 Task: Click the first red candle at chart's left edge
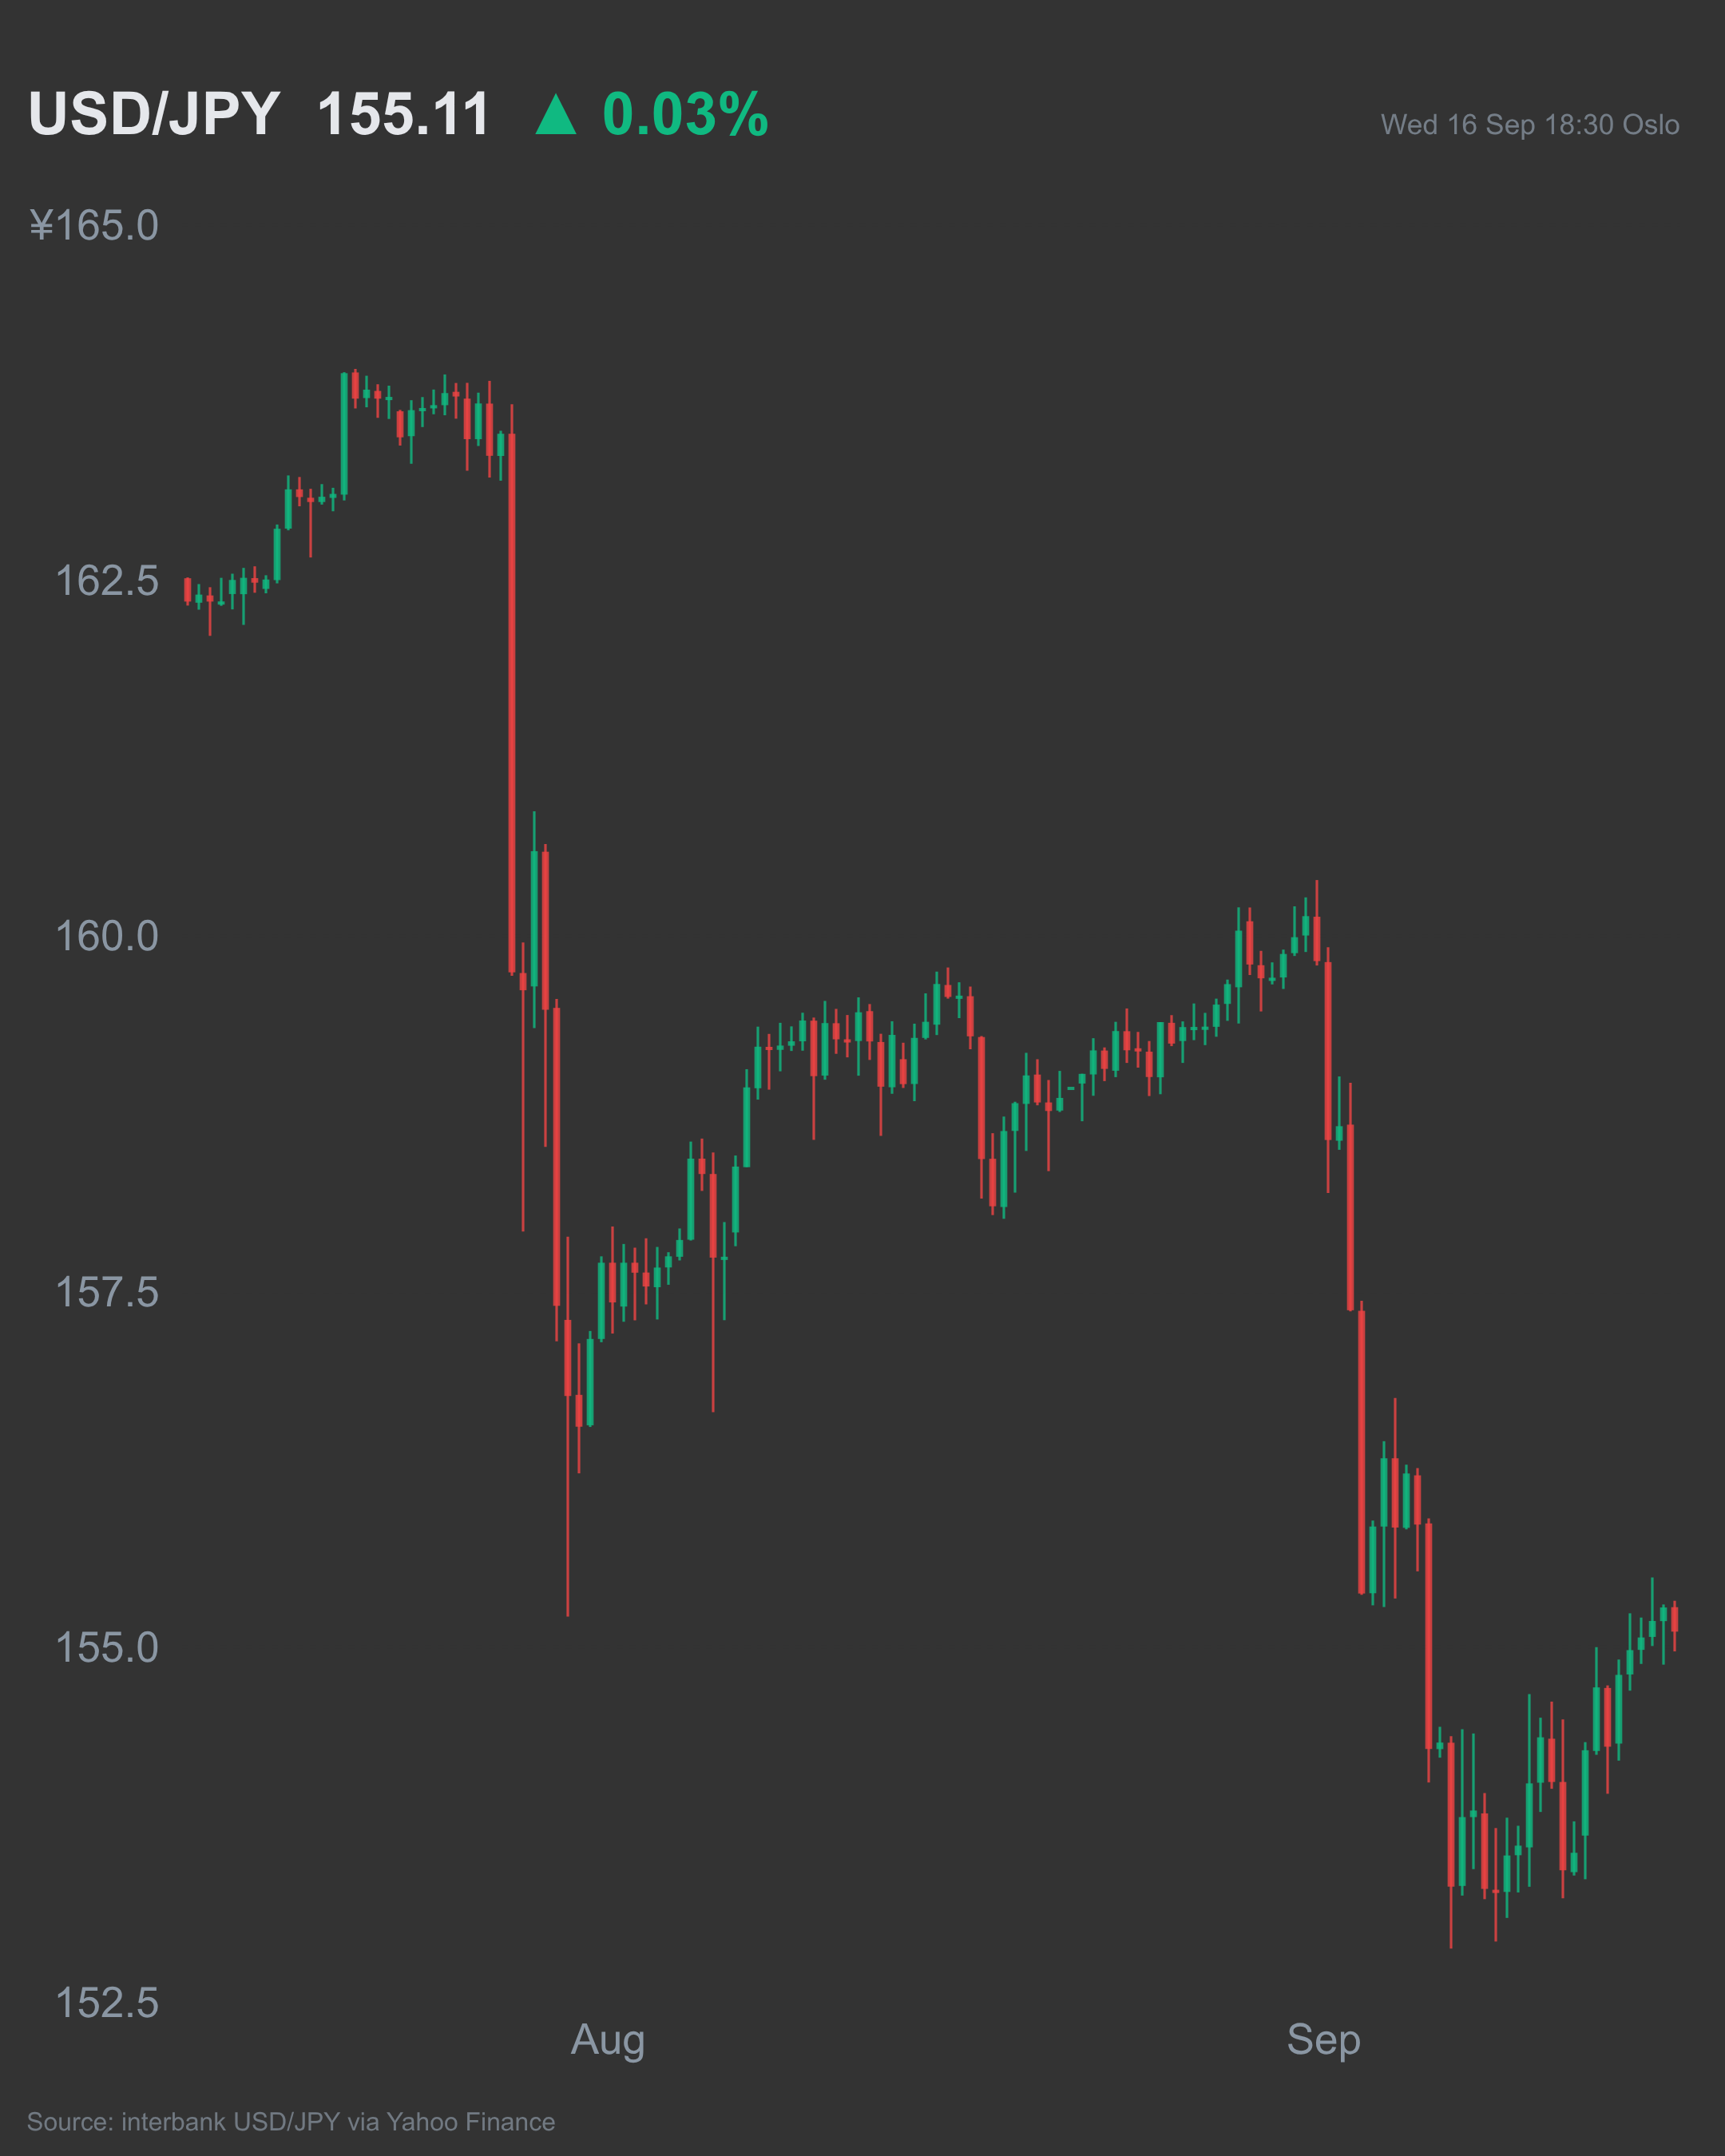coord(187,590)
